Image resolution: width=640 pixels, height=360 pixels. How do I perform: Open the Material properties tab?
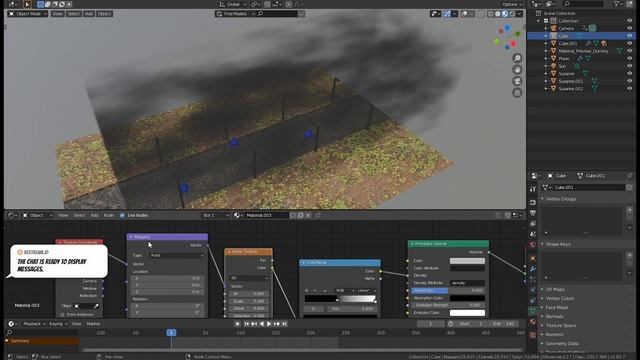[533, 322]
